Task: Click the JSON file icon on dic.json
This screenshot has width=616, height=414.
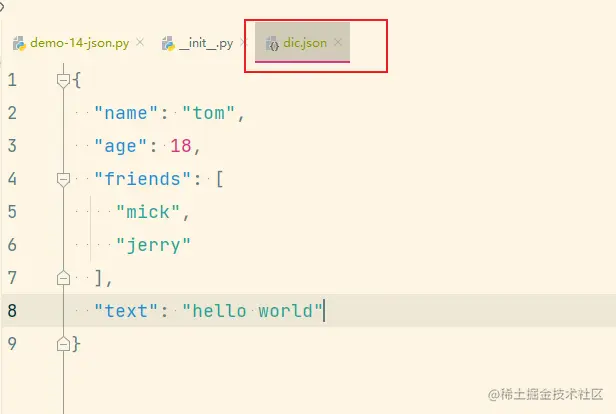Action: [272, 43]
